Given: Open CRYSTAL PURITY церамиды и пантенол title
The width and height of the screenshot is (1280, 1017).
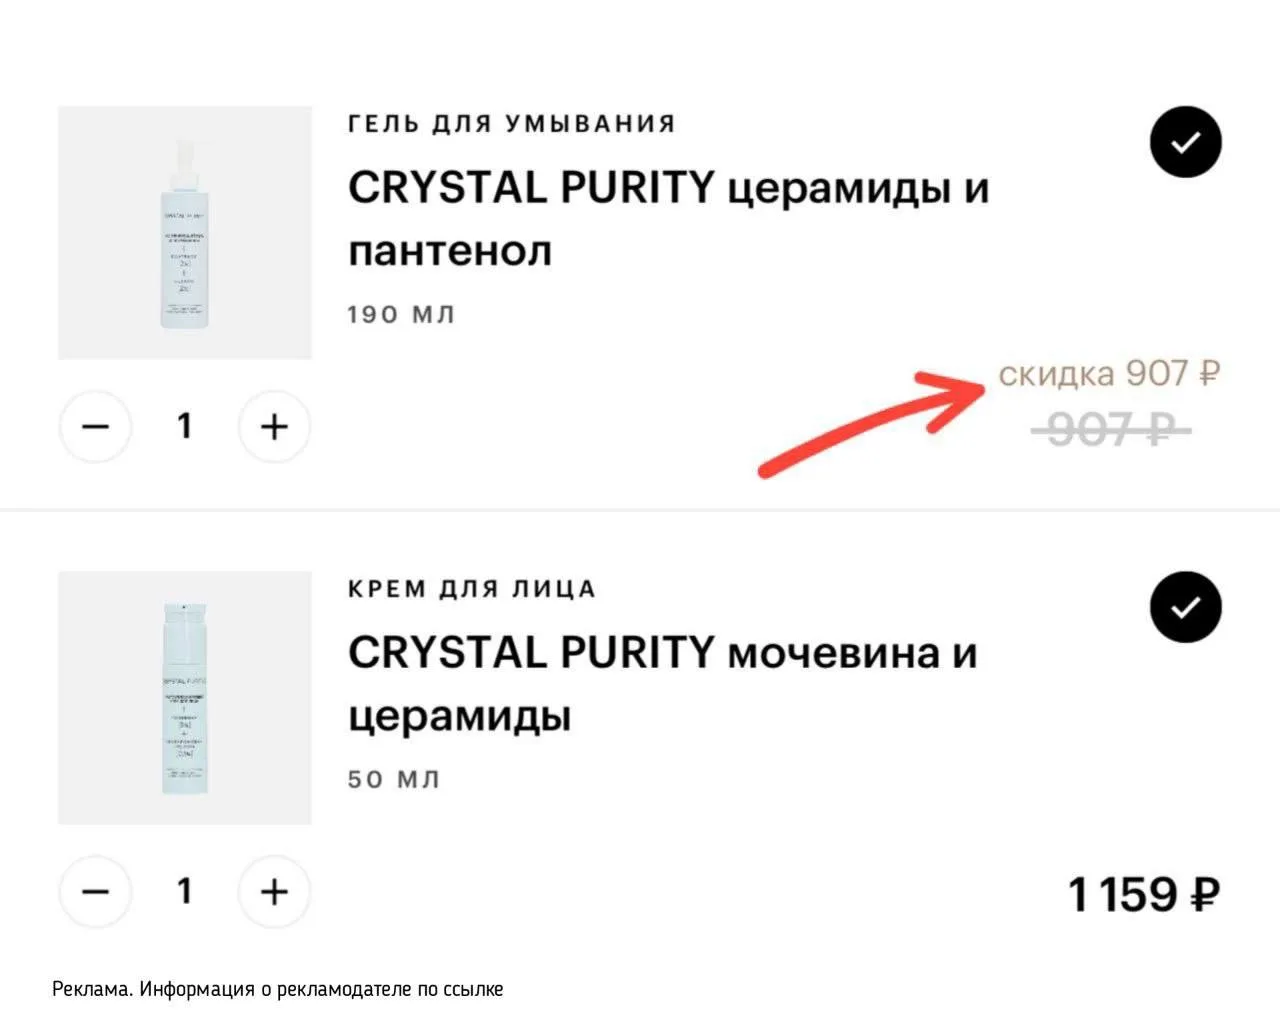Looking at the screenshot, I should point(668,218).
